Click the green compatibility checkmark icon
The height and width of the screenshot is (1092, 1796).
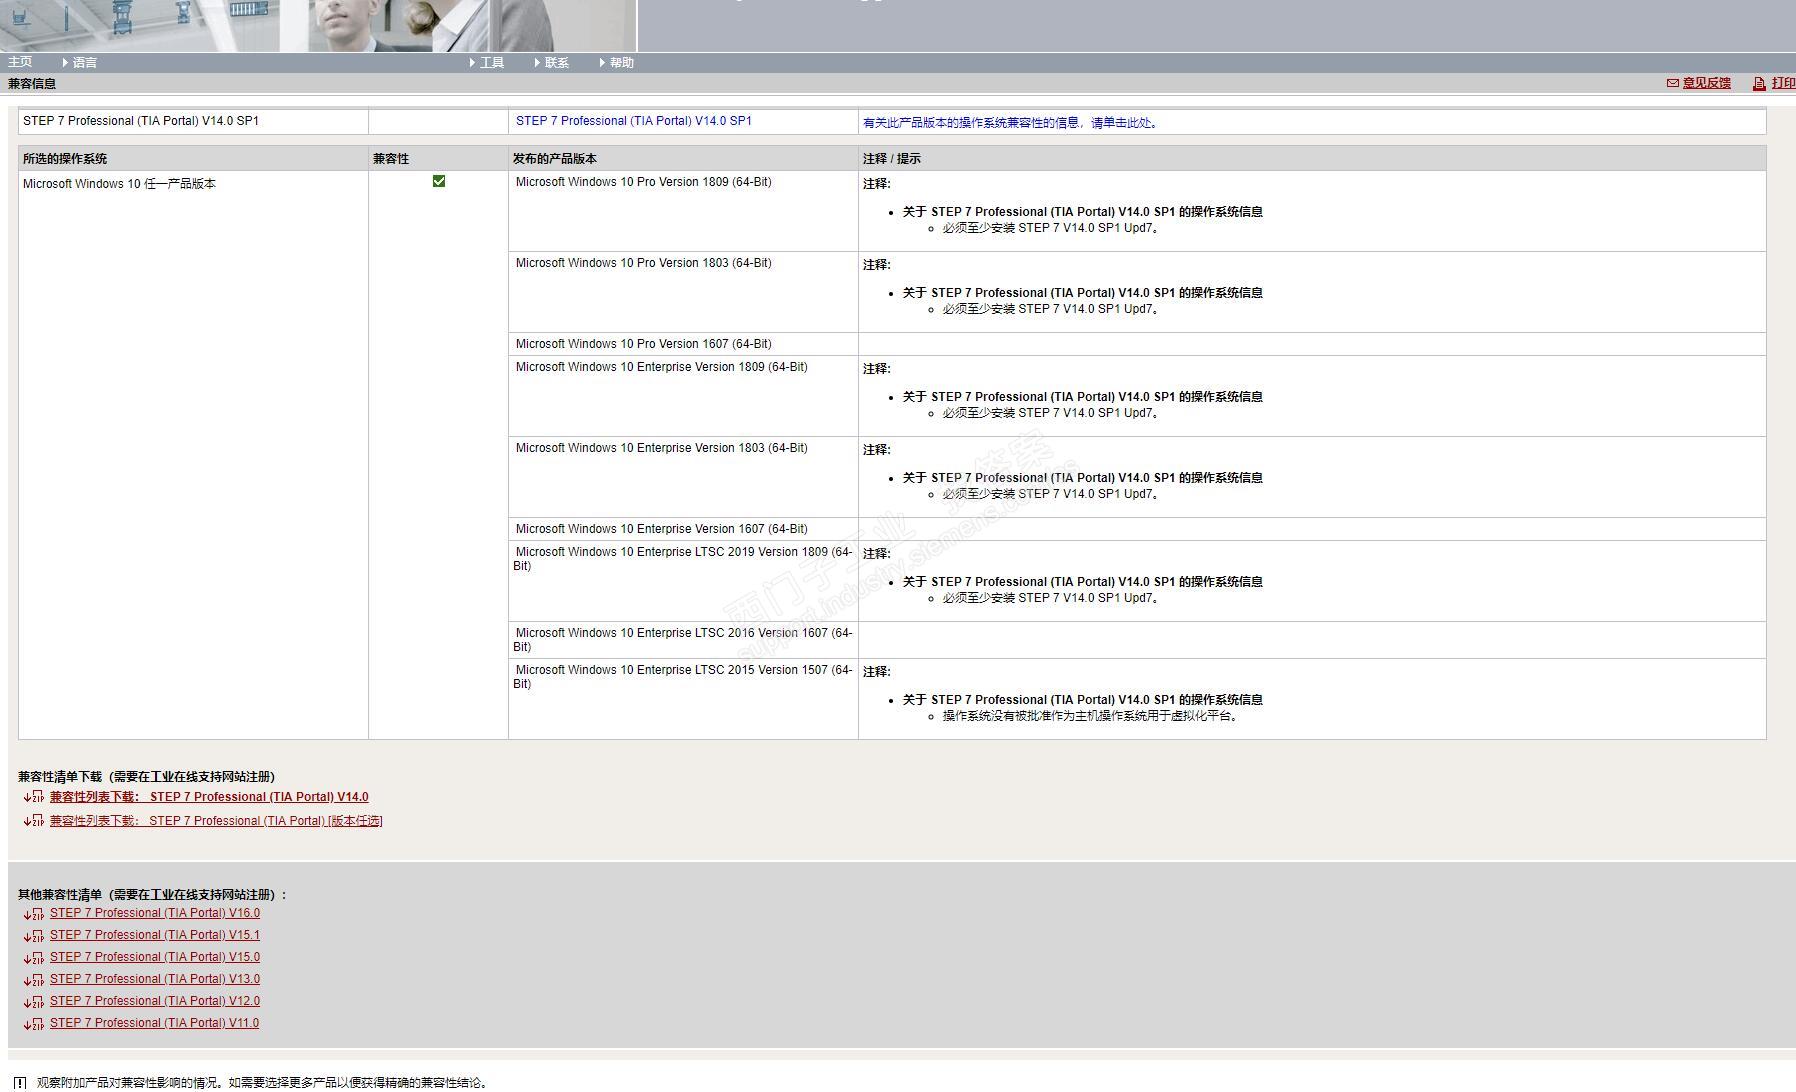(x=438, y=181)
